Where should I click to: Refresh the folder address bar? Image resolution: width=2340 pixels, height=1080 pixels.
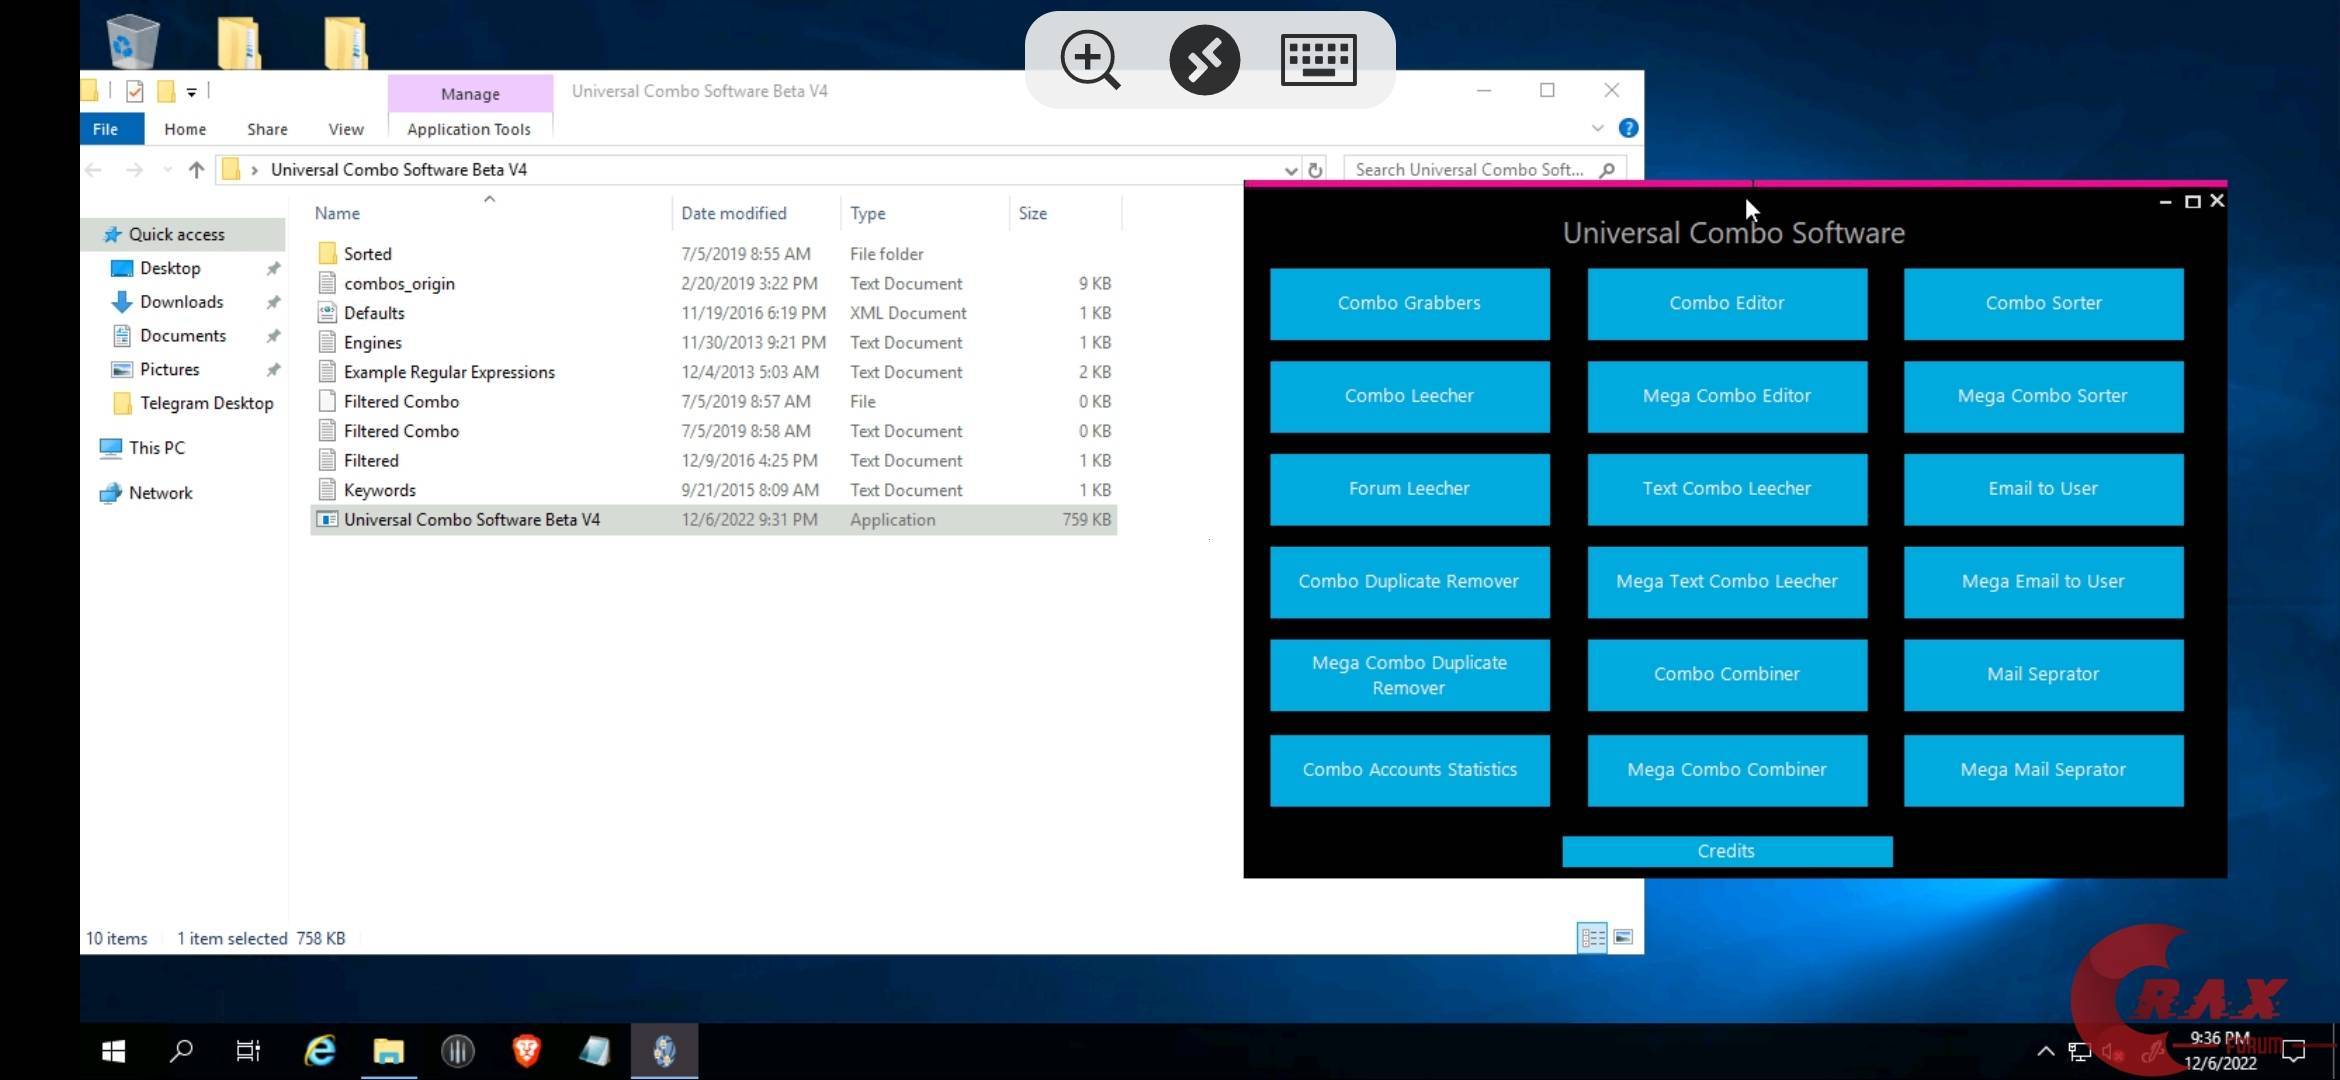pos(1315,170)
